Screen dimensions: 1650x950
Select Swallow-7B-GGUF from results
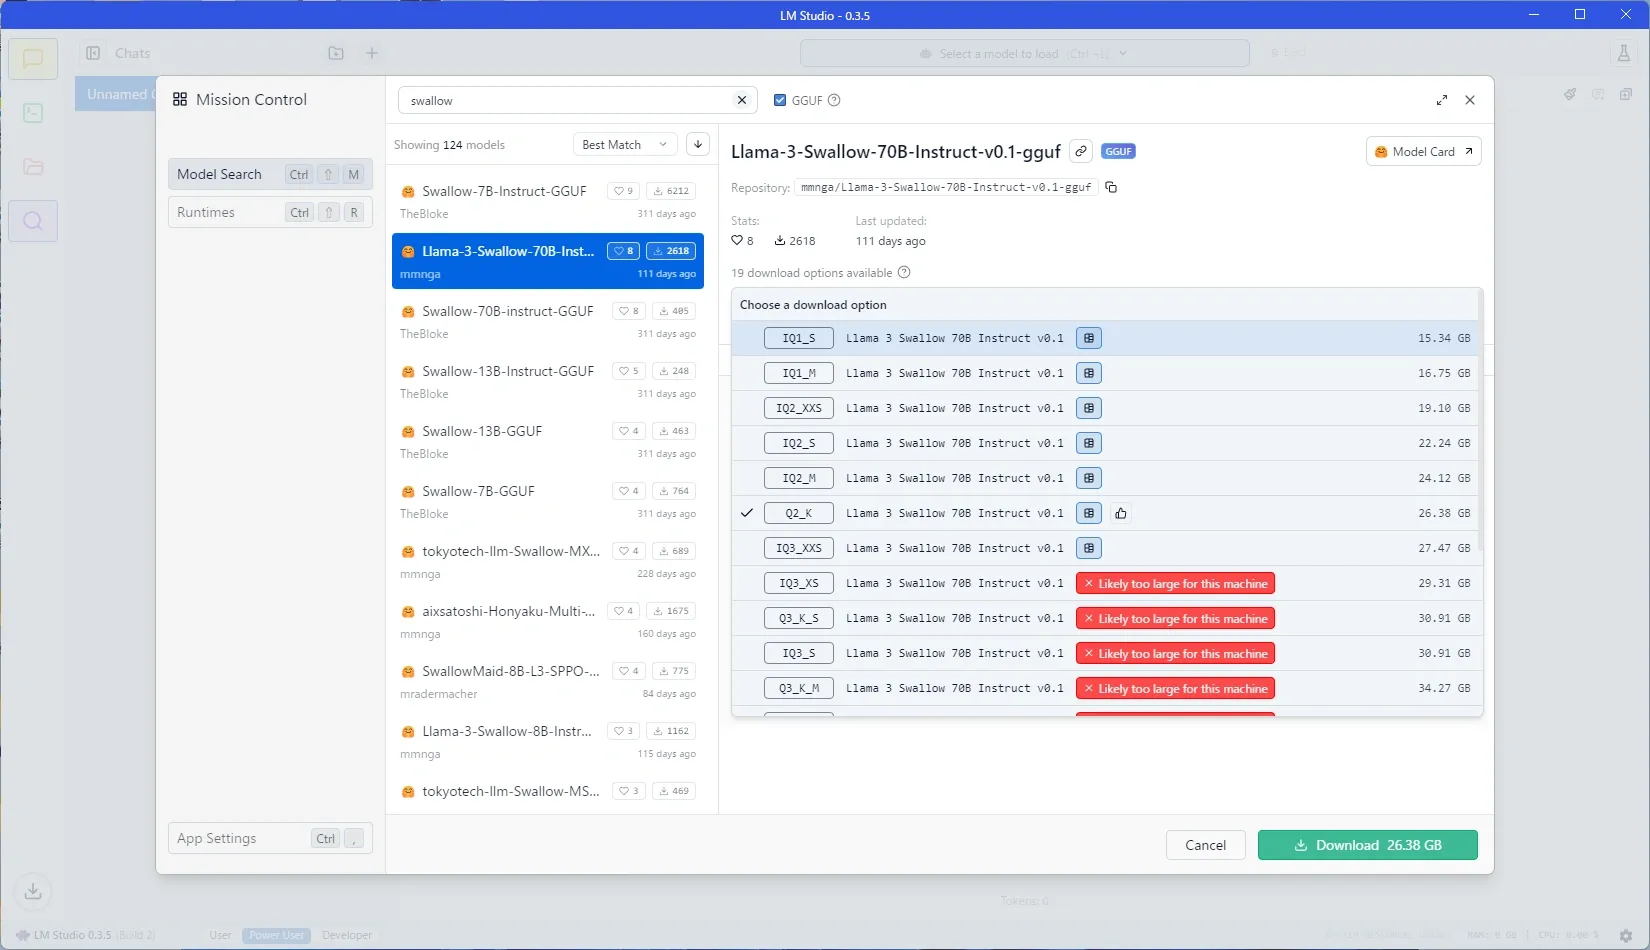tap(548, 501)
